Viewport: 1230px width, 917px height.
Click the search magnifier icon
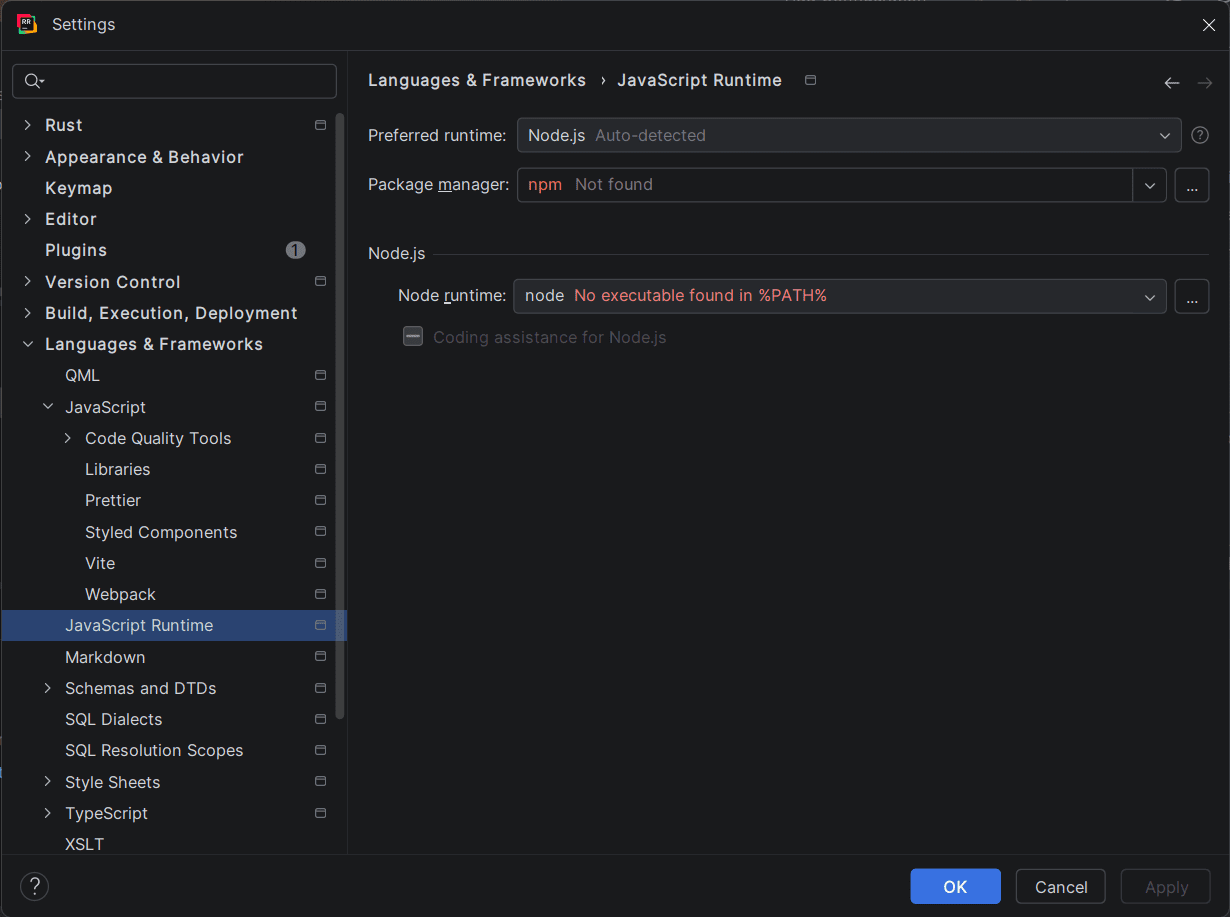coord(33,81)
